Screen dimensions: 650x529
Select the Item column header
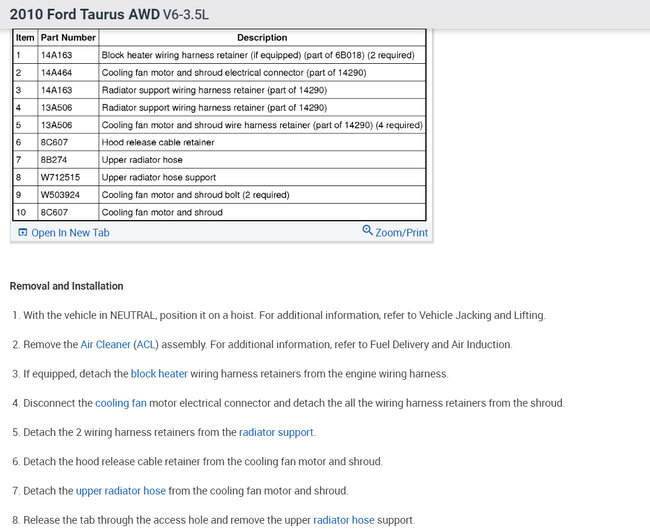tap(25, 38)
